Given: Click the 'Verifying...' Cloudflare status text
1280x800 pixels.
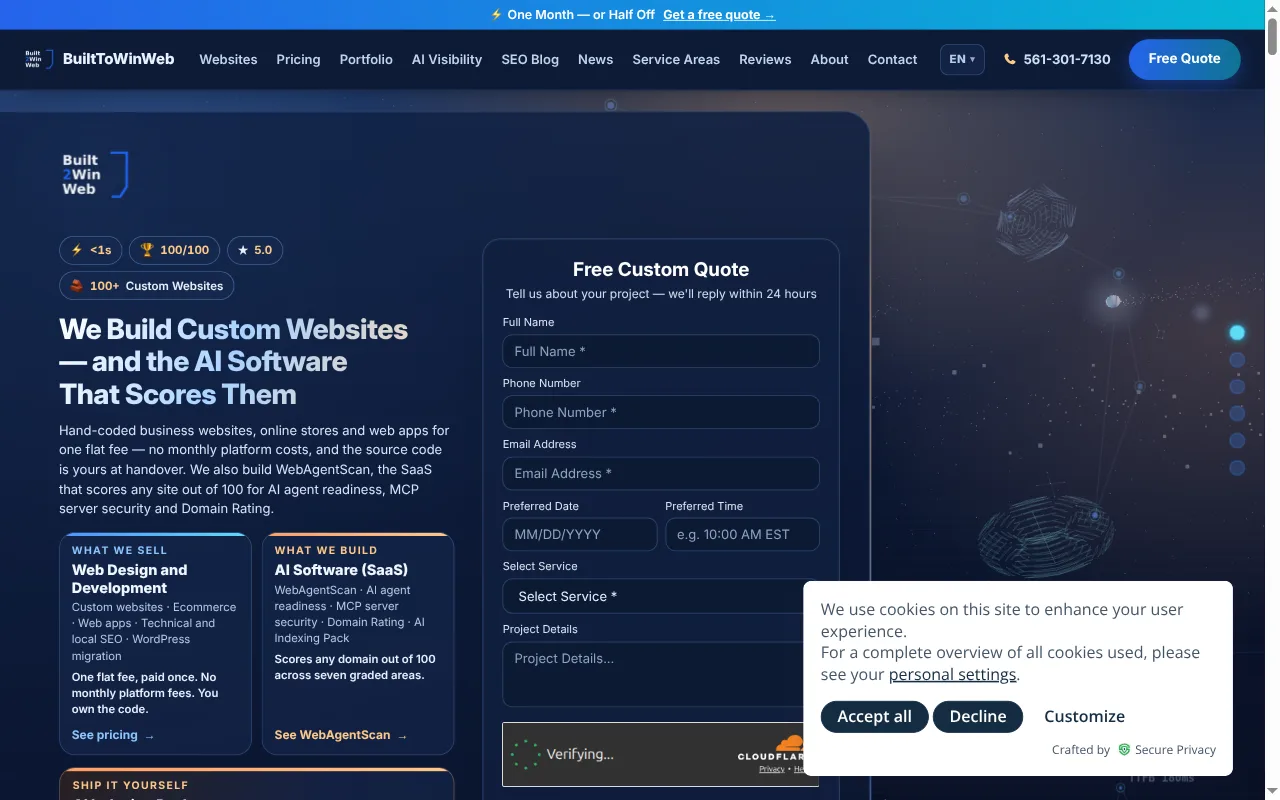Looking at the screenshot, I should click(580, 754).
